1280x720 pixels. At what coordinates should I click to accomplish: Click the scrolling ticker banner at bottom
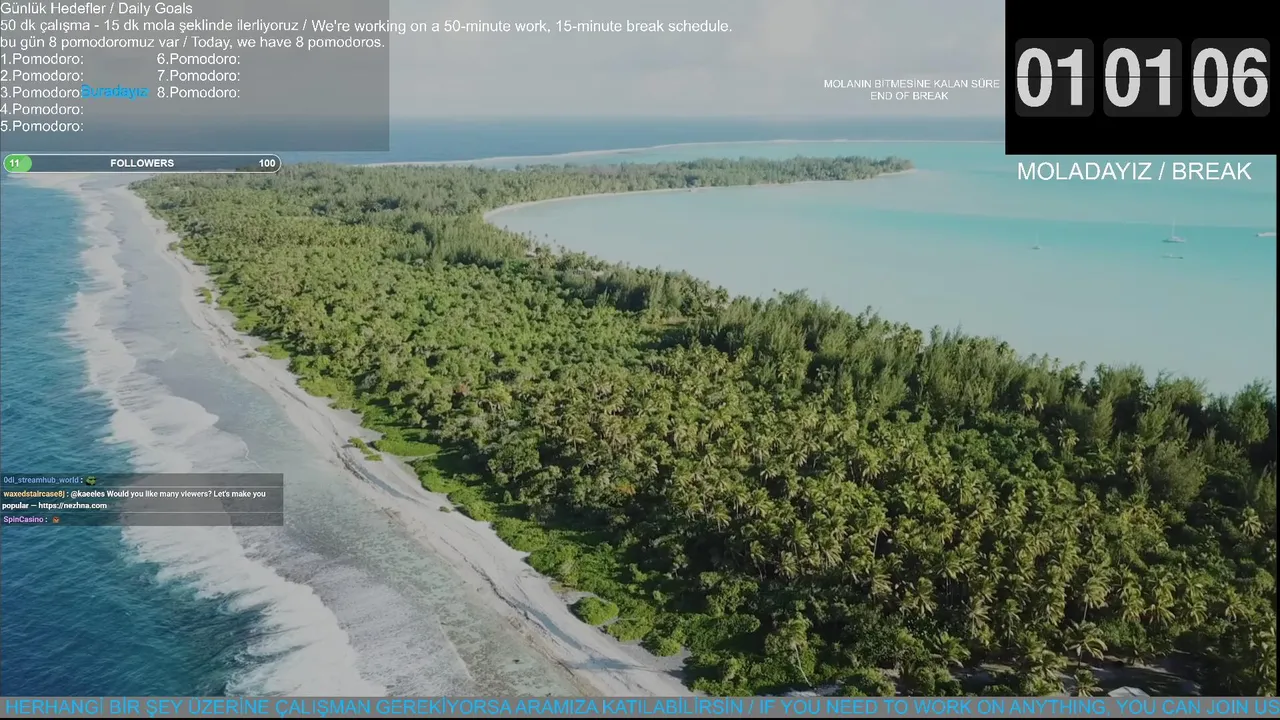[x=640, y=708]
